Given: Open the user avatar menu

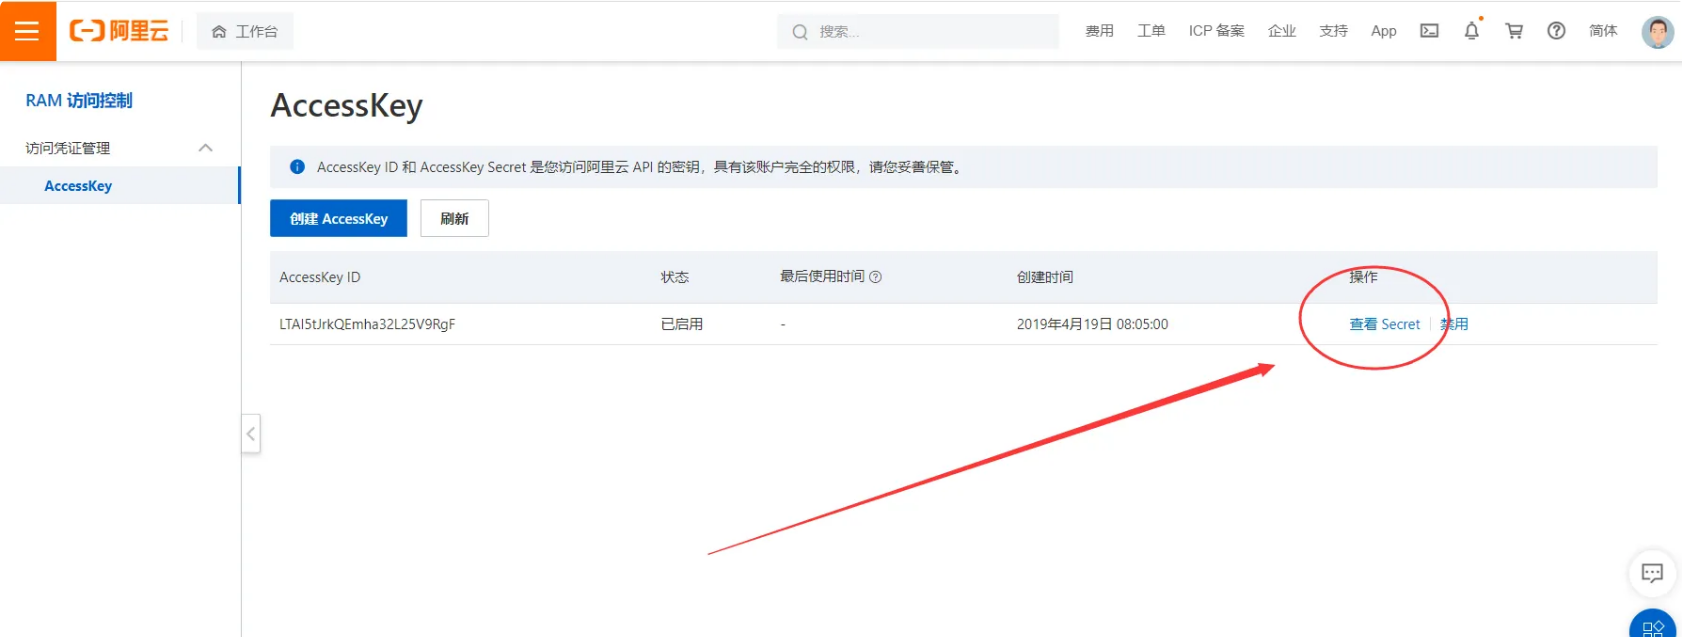Looking at the screenshot, I should click(1657, 32).
